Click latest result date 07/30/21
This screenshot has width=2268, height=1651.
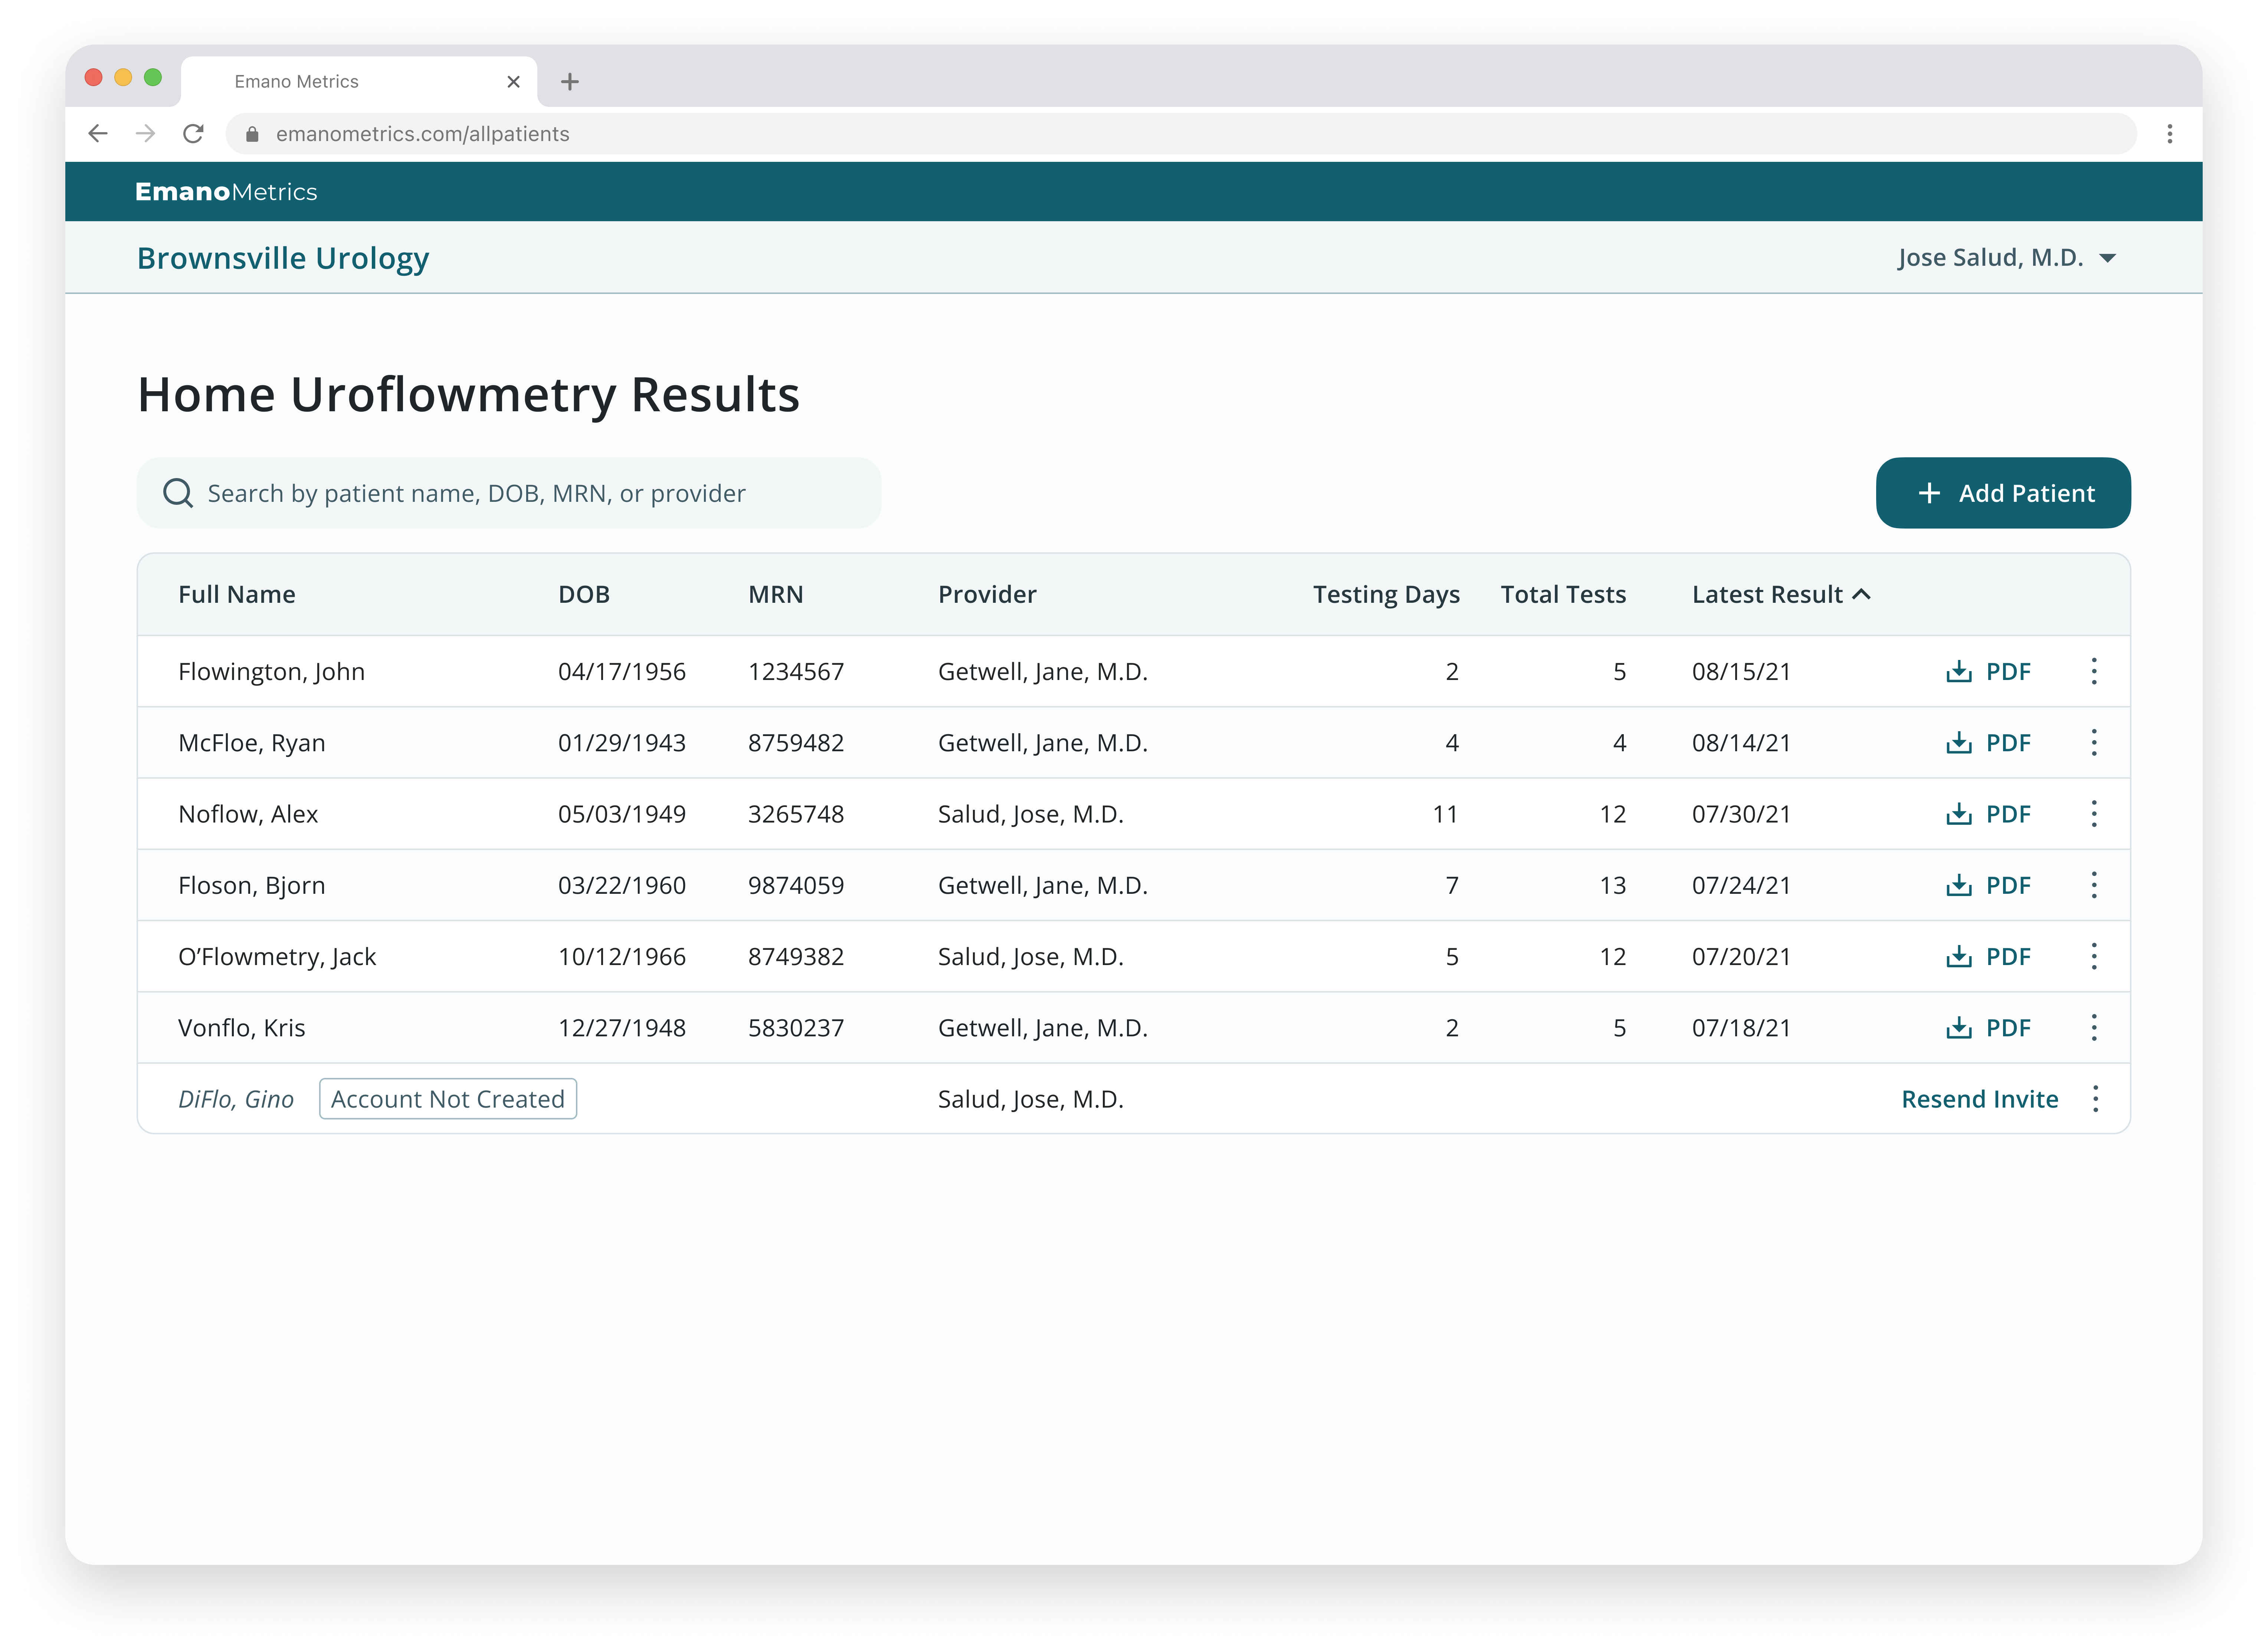pos(1741,814)
